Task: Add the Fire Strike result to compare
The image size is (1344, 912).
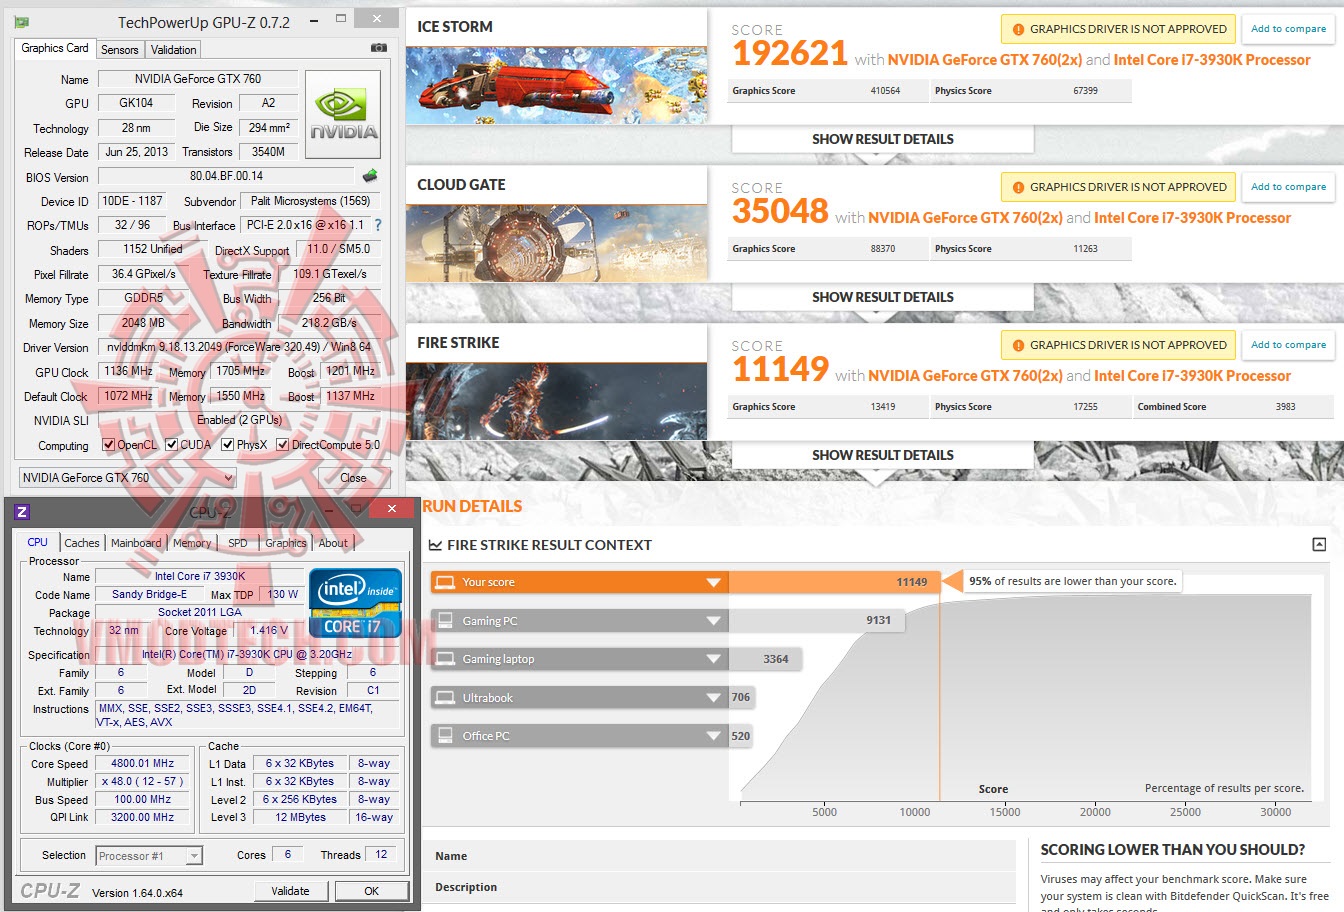Action: coord(1289,345)
